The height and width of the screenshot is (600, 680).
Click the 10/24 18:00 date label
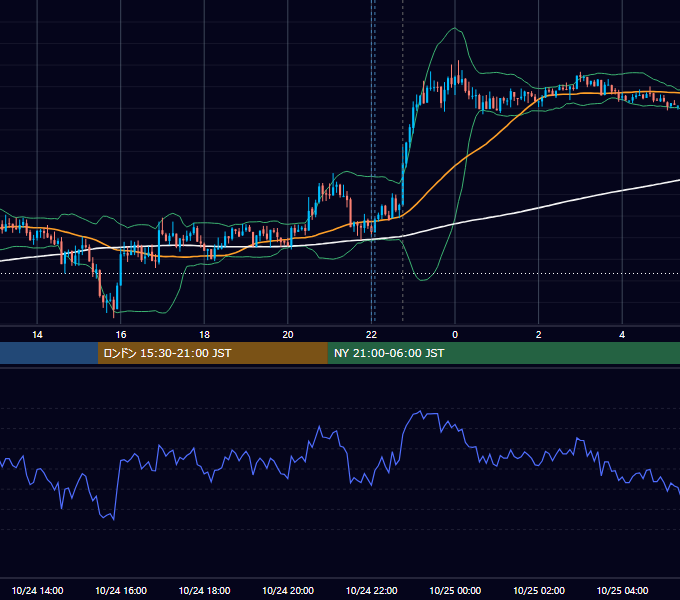pos(204,590)
